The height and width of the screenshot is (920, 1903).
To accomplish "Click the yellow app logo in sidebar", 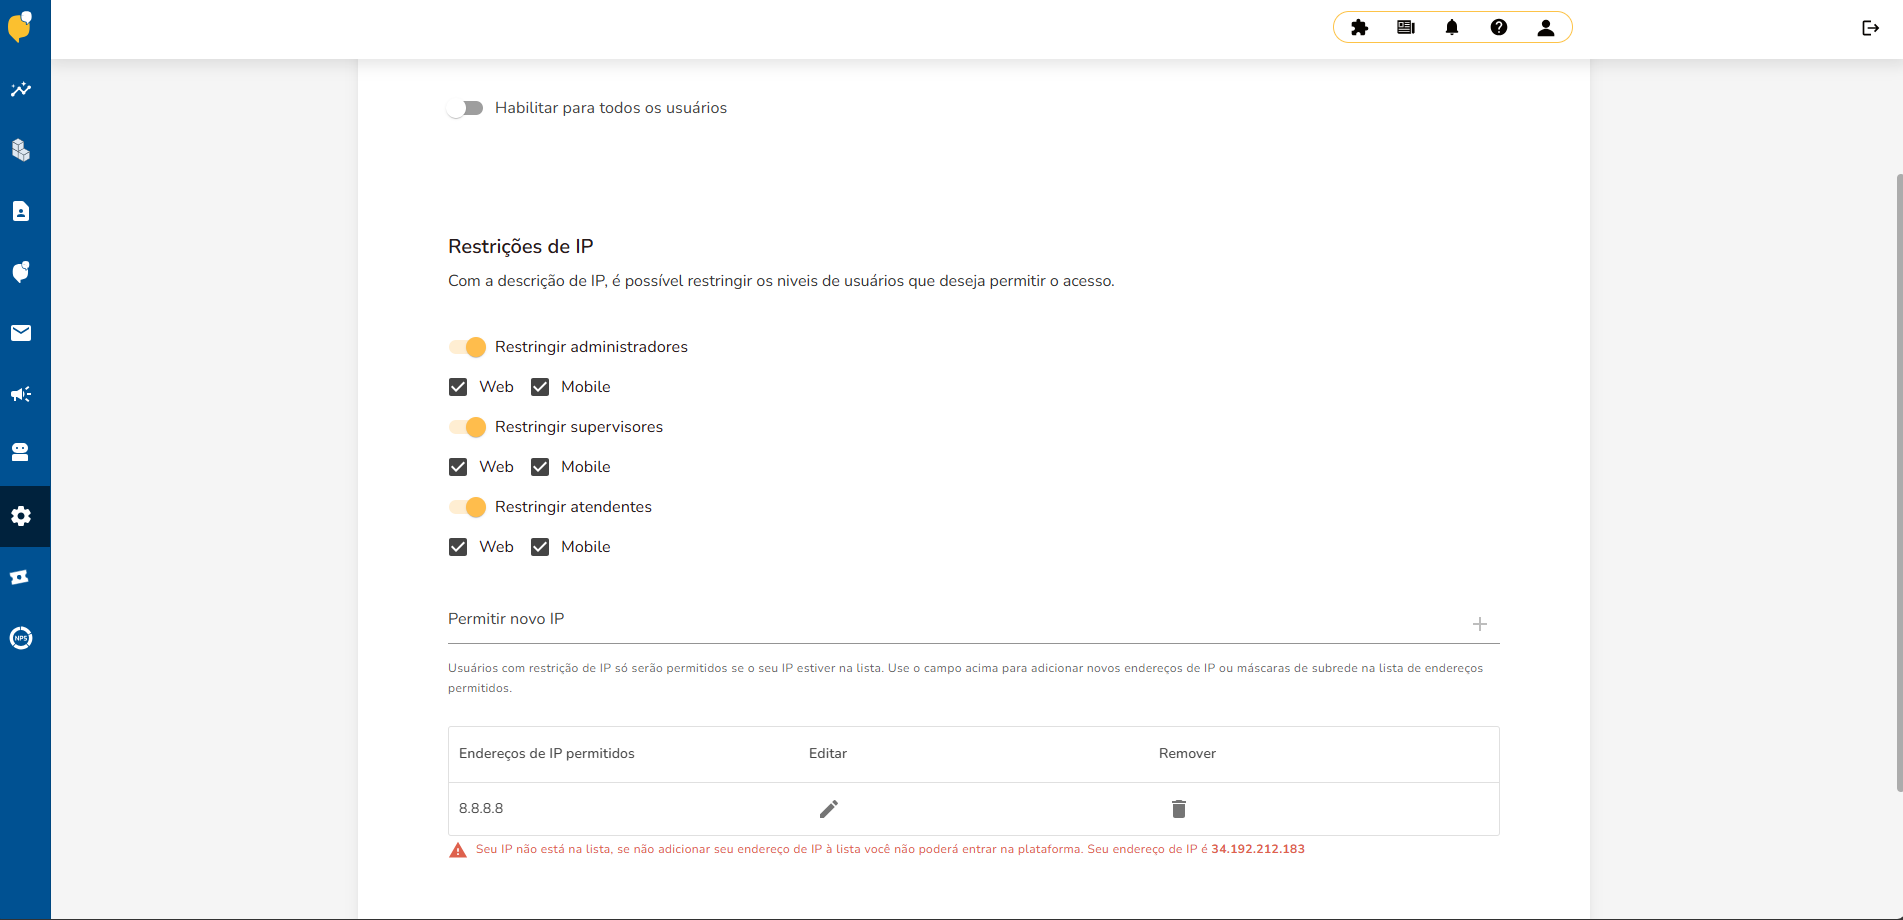I will click(20, 26).
